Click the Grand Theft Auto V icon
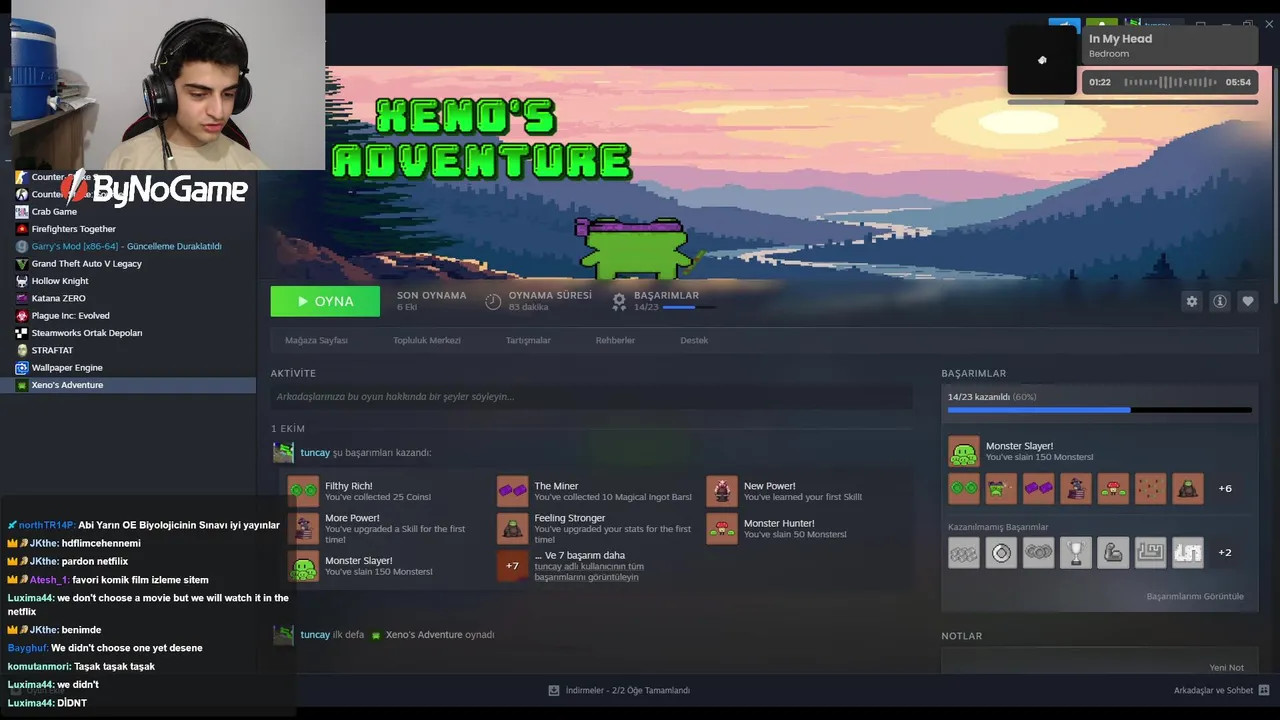The height and width of the screenshot is (720, 1280). [21, 264]
